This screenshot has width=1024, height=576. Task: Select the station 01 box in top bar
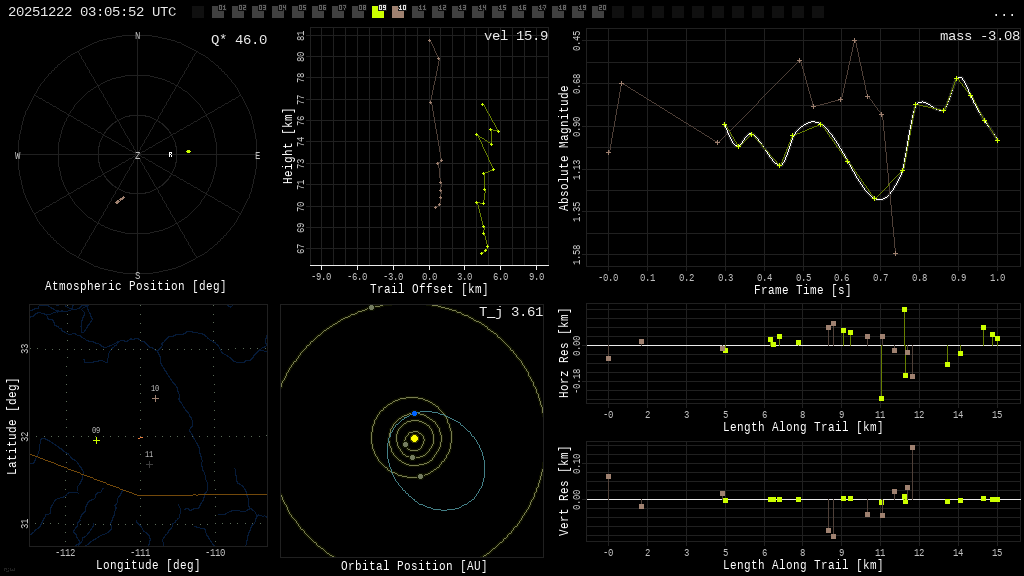(218, 12)
